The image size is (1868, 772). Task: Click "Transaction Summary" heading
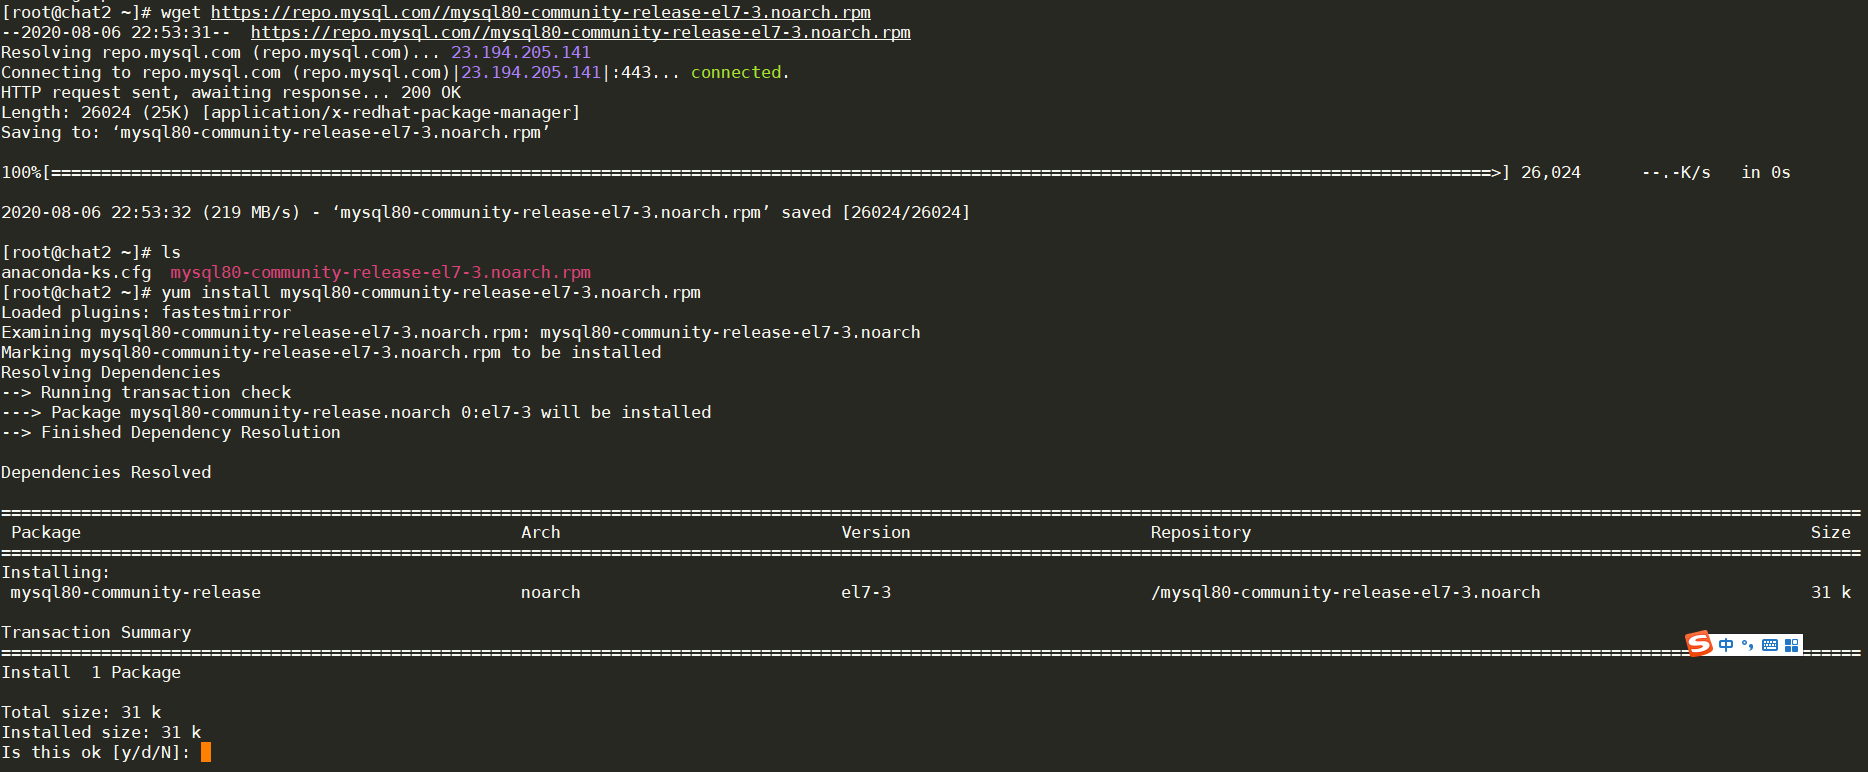click(x=96, y=632)
